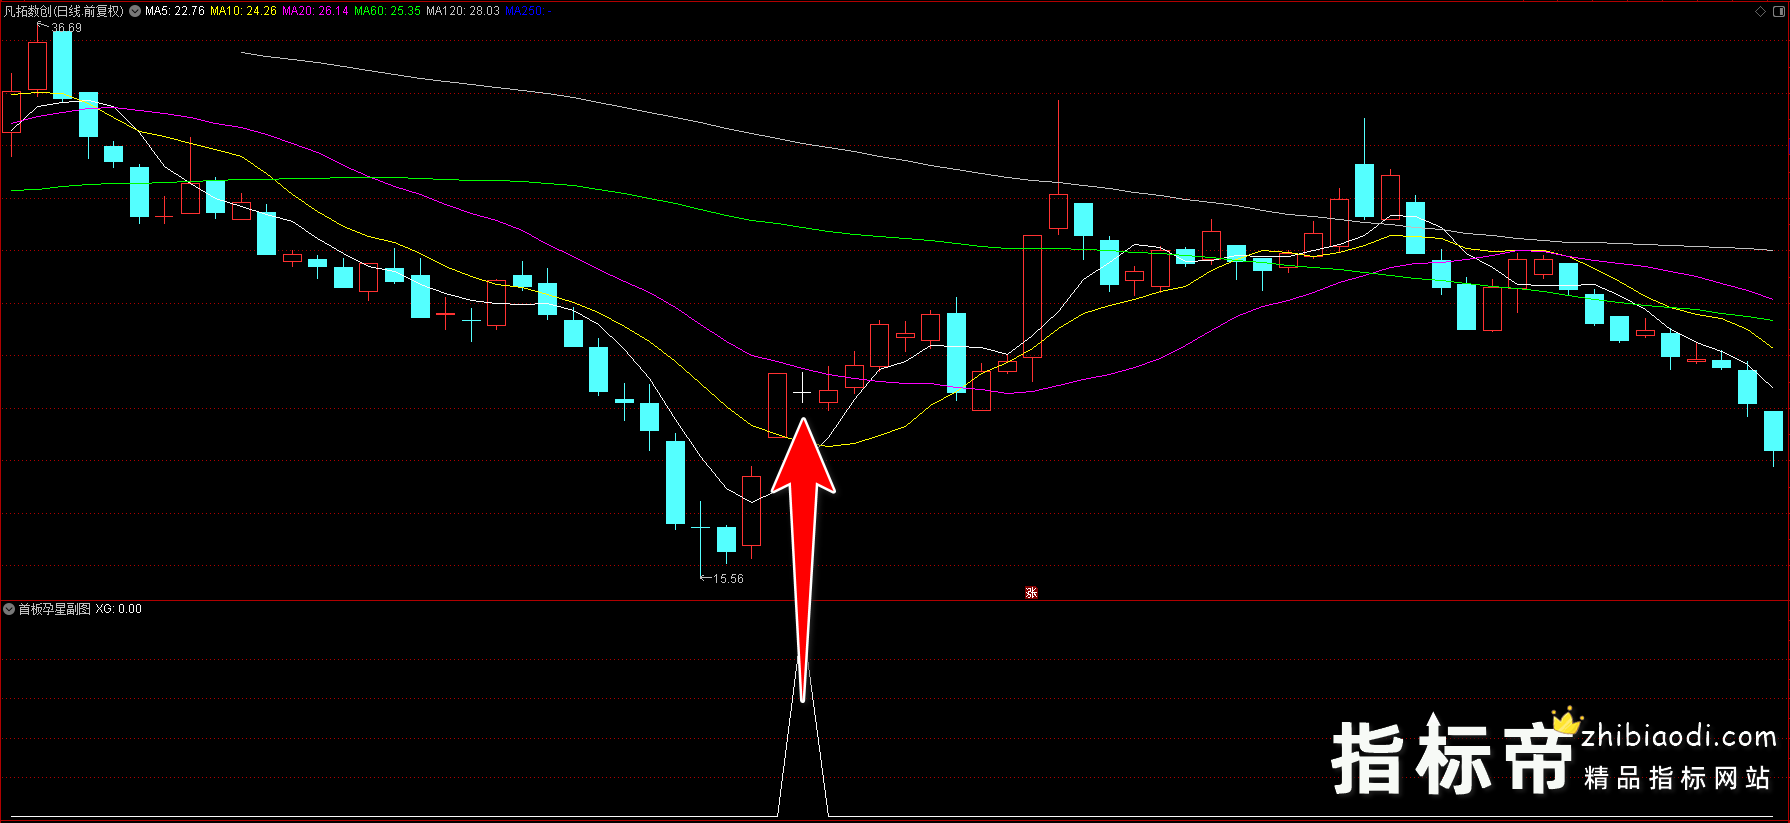Click the XG: 0.00 value
The image size is (1790, 823).
coord(119,609)
